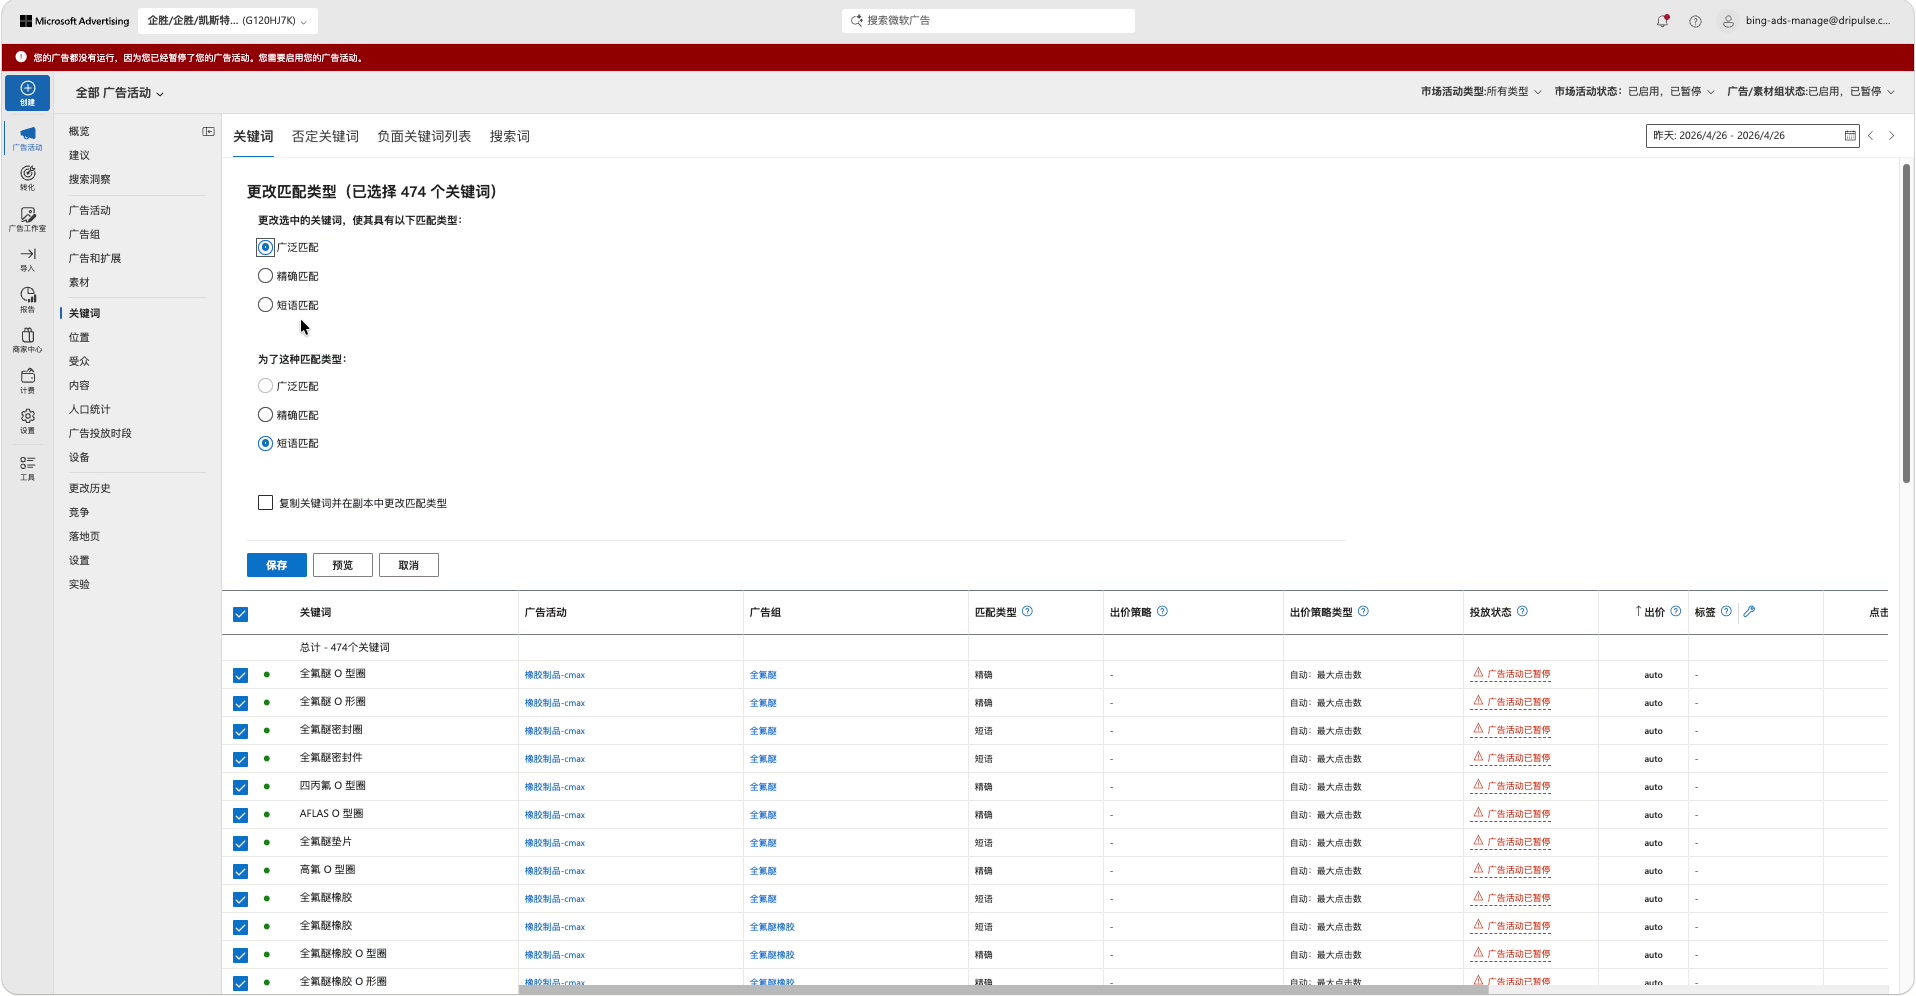Image resolution: width=1916 pixels, height=996 pixels.
Task: Click the blue 创建 create icon
Action: [27, 92]
